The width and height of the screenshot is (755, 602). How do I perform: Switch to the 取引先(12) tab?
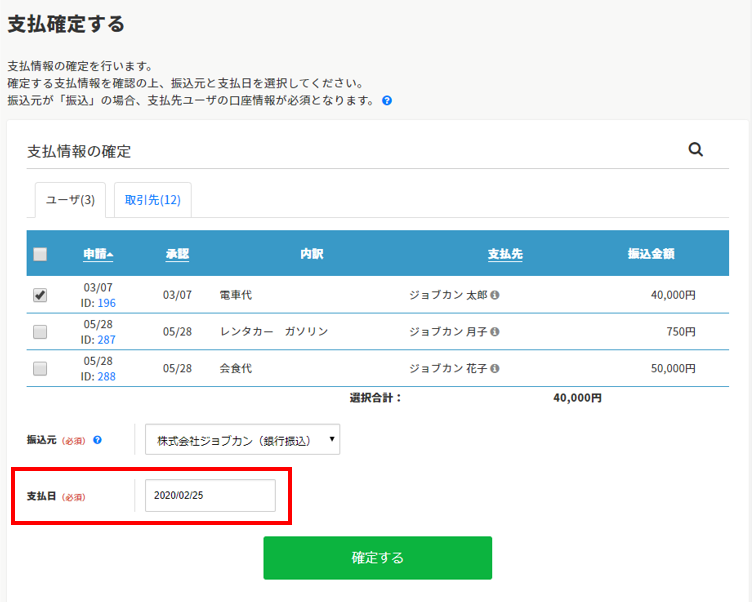[152, 200]
